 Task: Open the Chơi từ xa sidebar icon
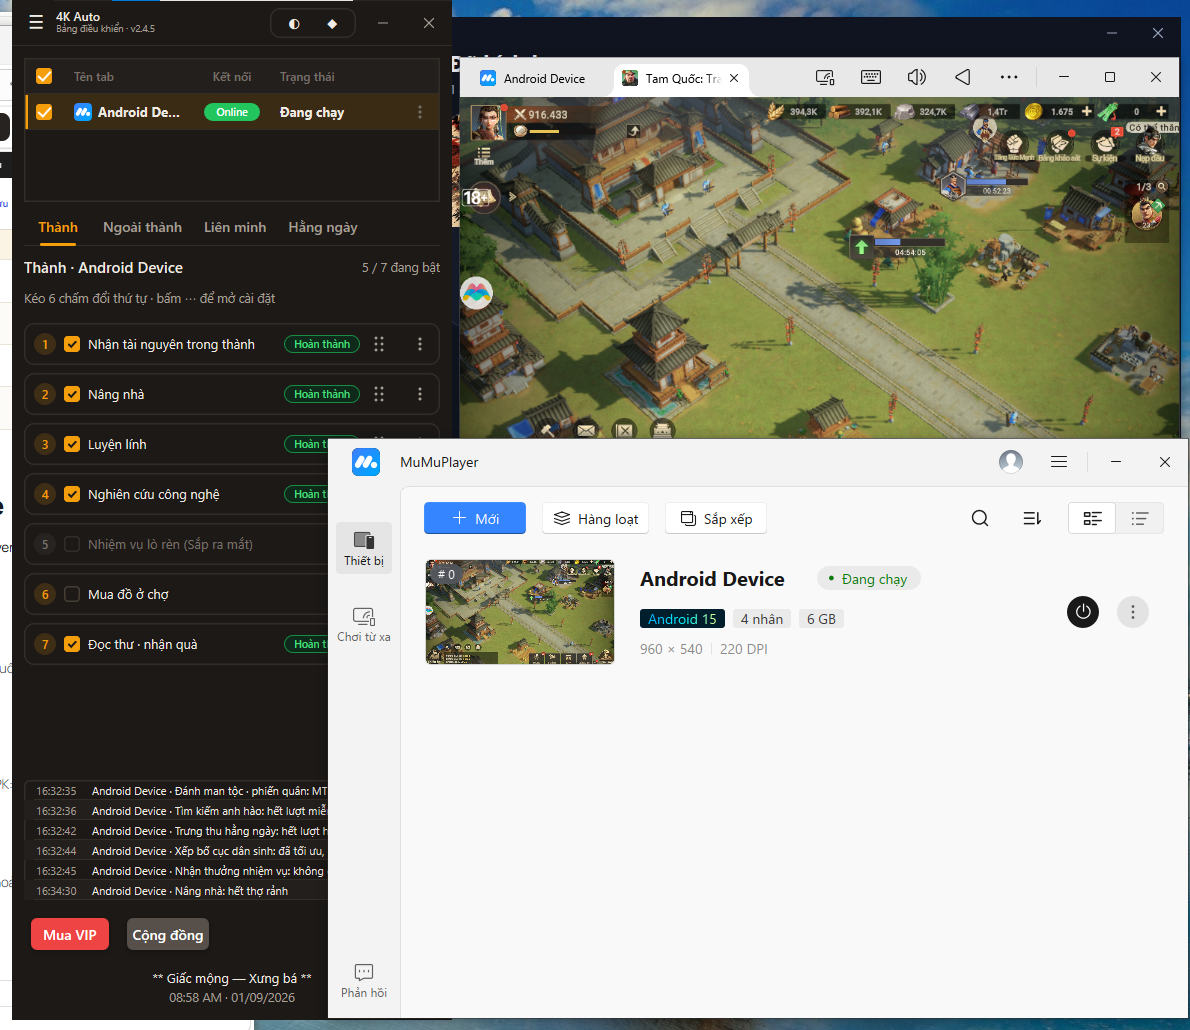click(x=364, y=625)
